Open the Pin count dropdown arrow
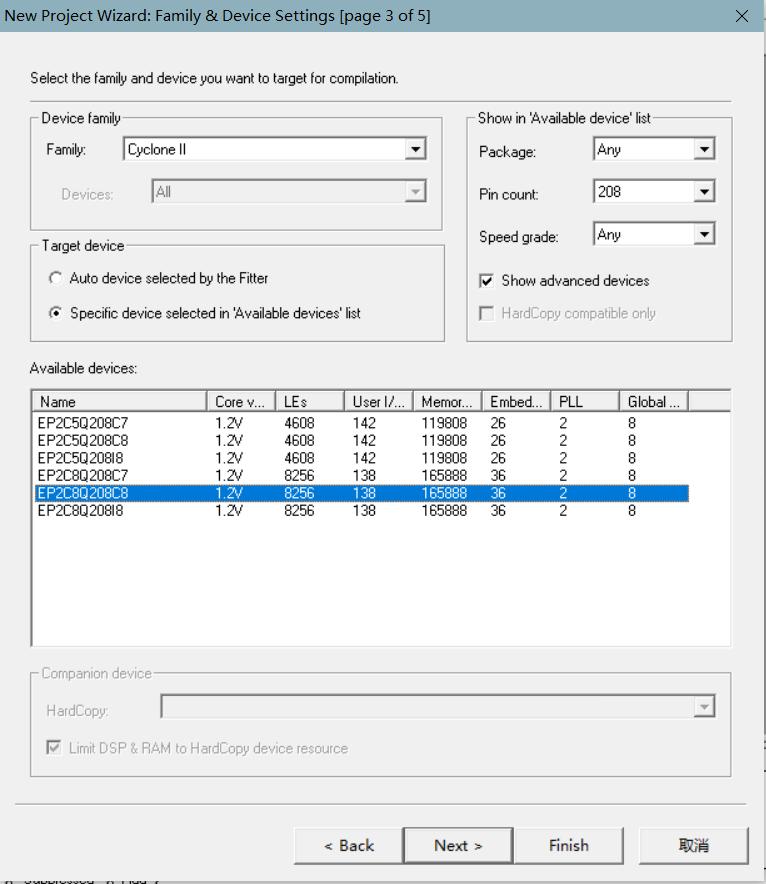Viewport: 766px width, 884px height. [704, 192]
